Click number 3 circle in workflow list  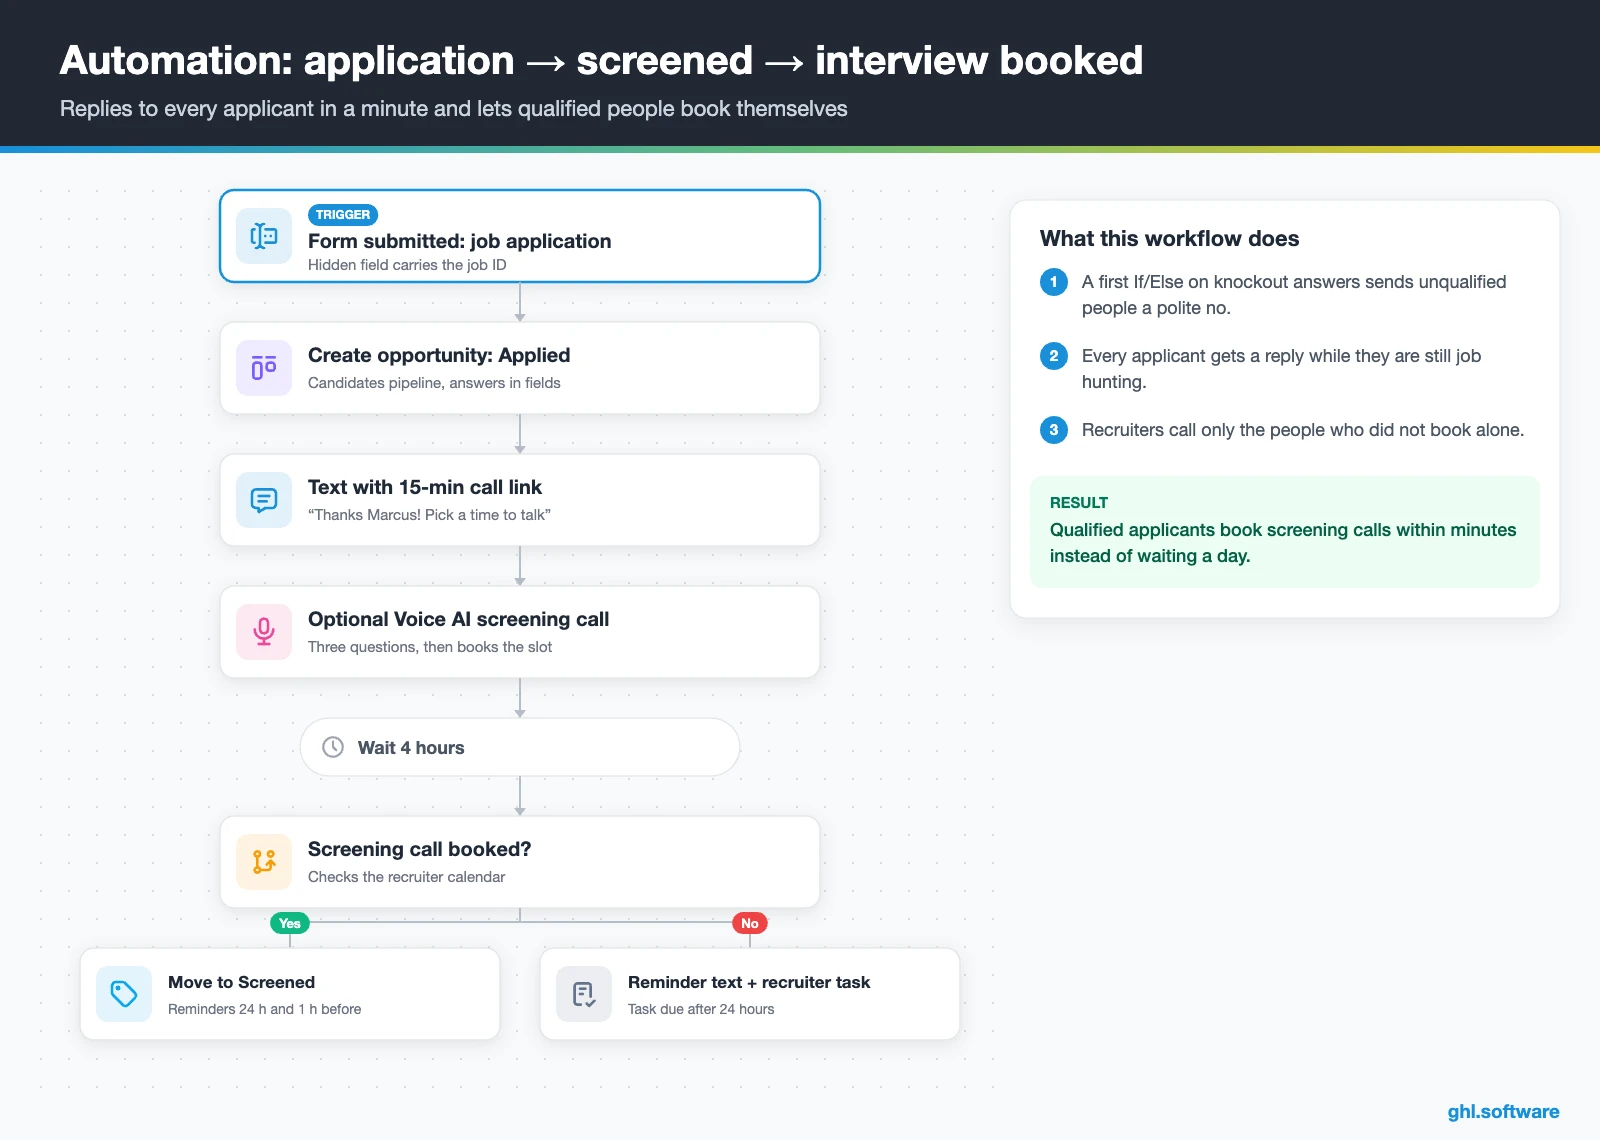(x=1054, y=430)
